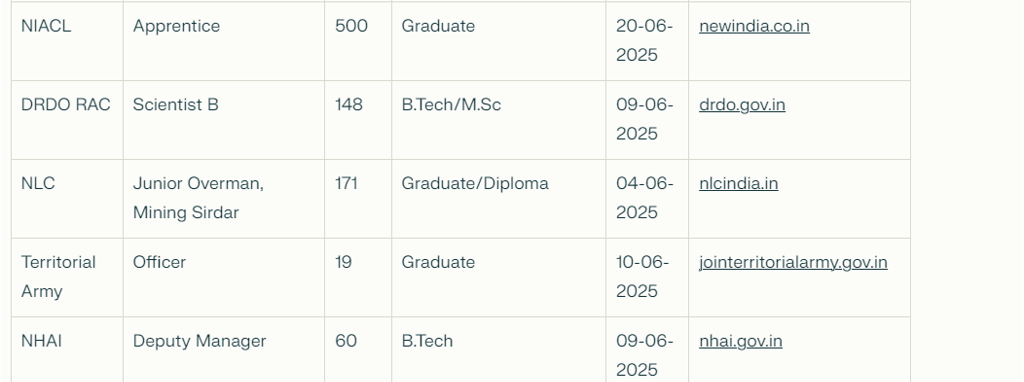
Task: Click the 04-06-2025 date cell
Action: (647, 199)
